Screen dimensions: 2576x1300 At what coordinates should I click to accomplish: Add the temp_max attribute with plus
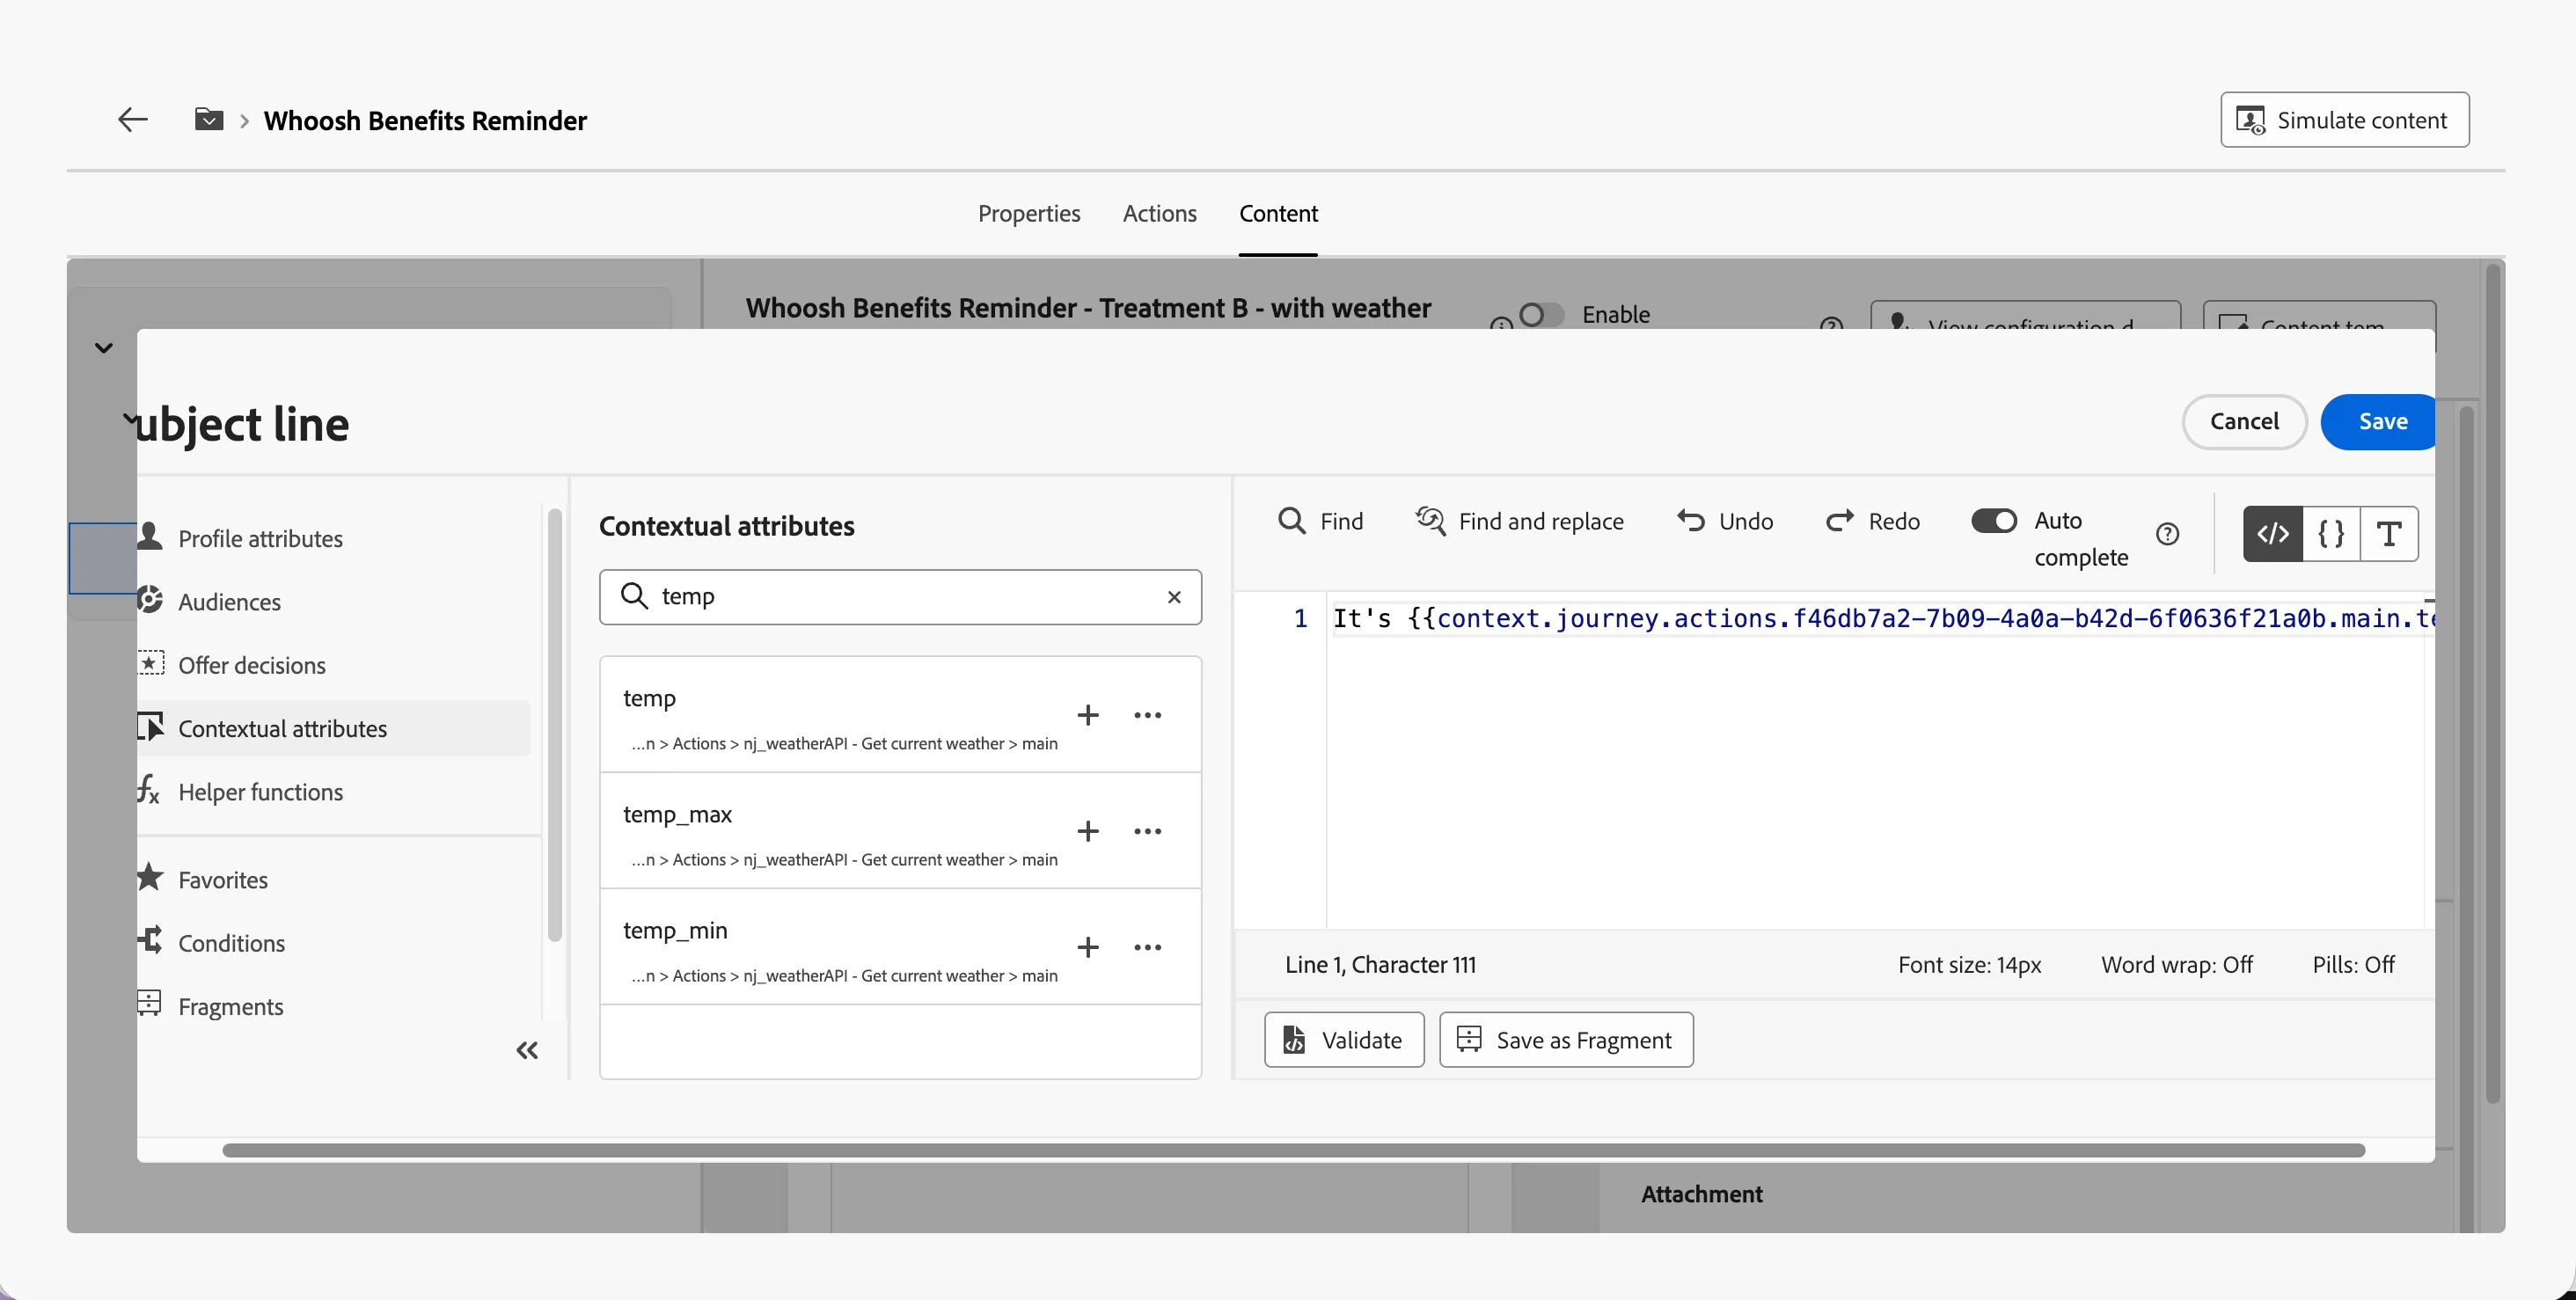click(1088, 831)
